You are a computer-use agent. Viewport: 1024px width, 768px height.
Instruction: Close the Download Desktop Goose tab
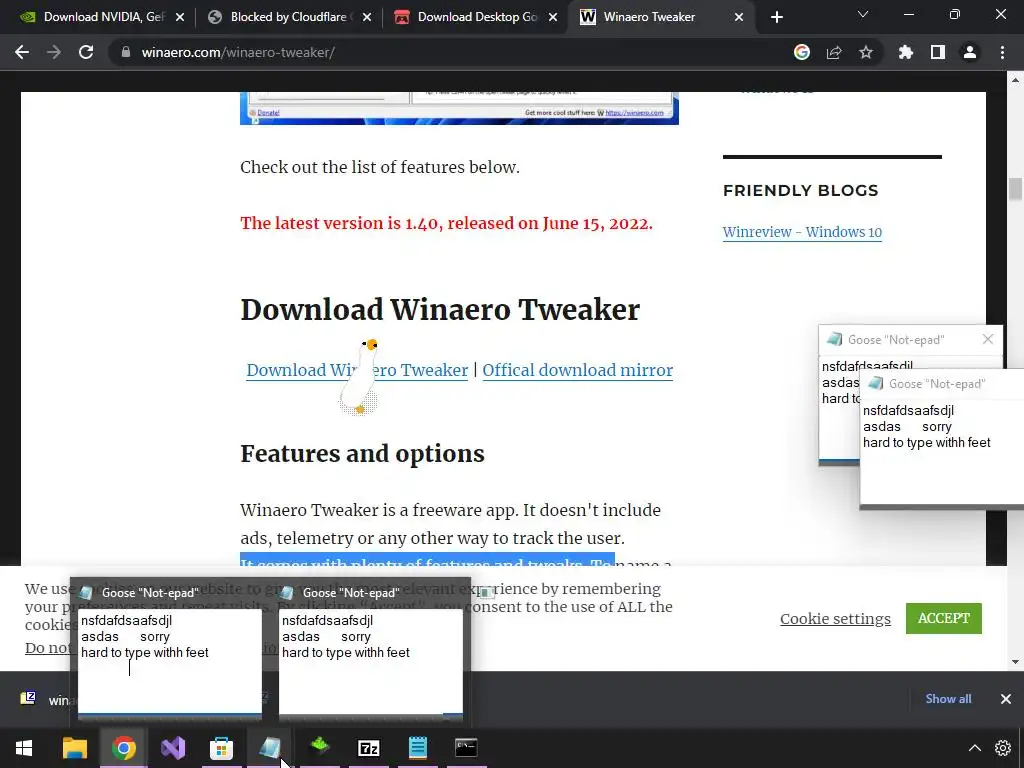tap(553, 17)
